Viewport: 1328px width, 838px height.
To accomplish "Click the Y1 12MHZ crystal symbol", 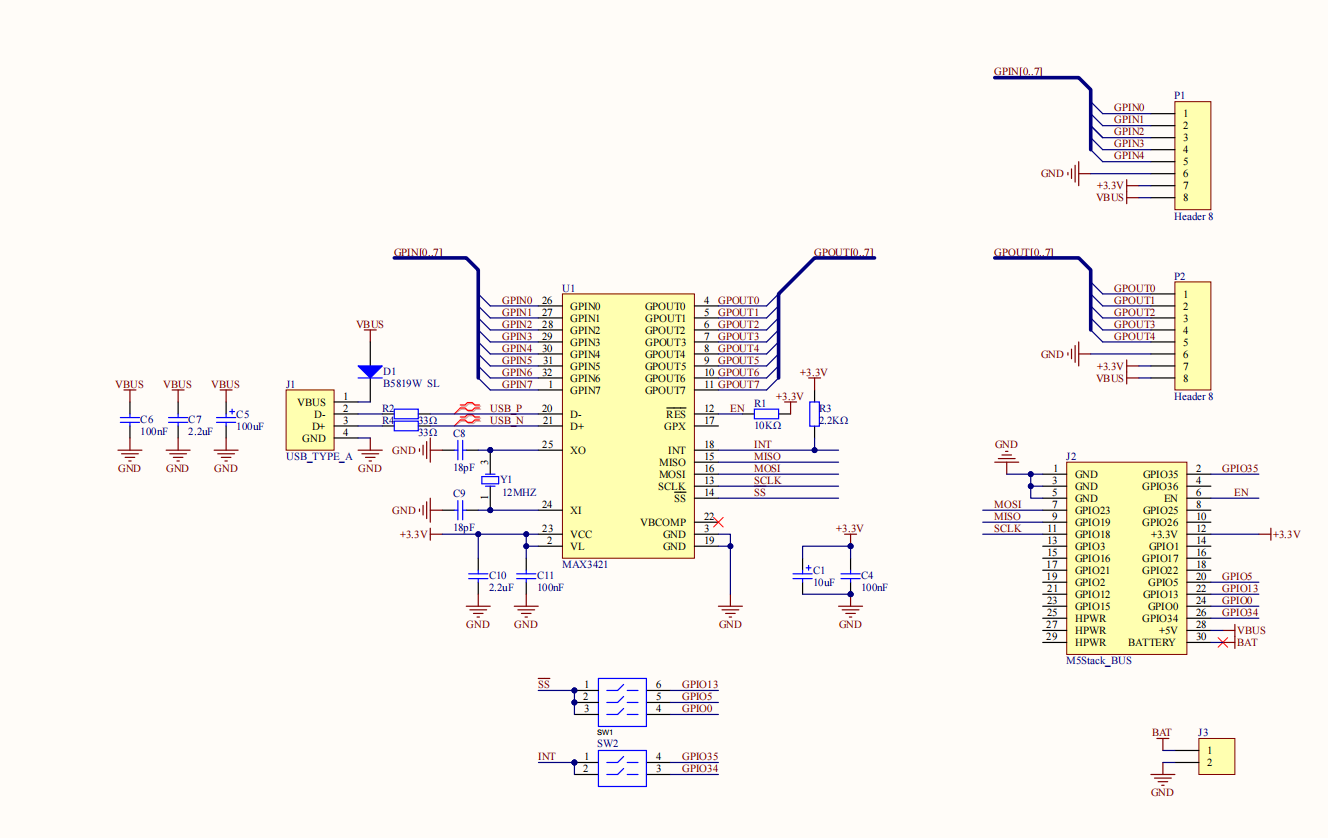I will [489, 481].
